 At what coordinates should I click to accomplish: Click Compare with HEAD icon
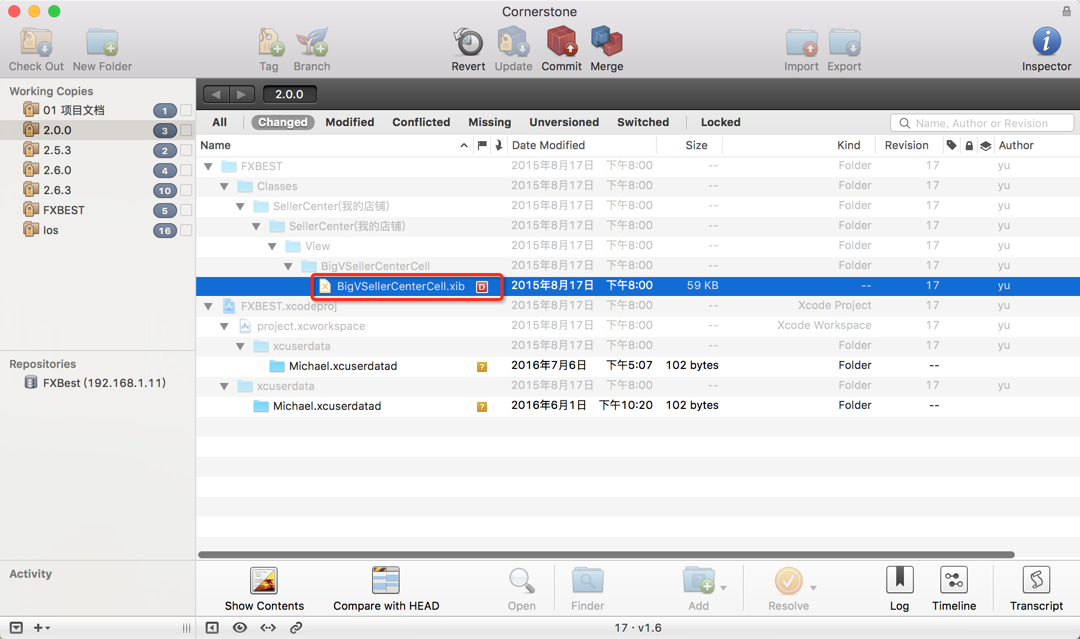[386, 580]
